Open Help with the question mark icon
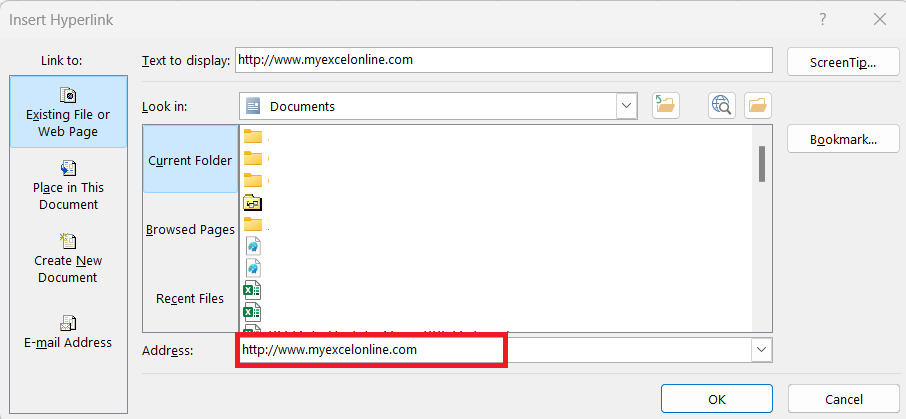906x419 pixels. [x=823, y=20]
